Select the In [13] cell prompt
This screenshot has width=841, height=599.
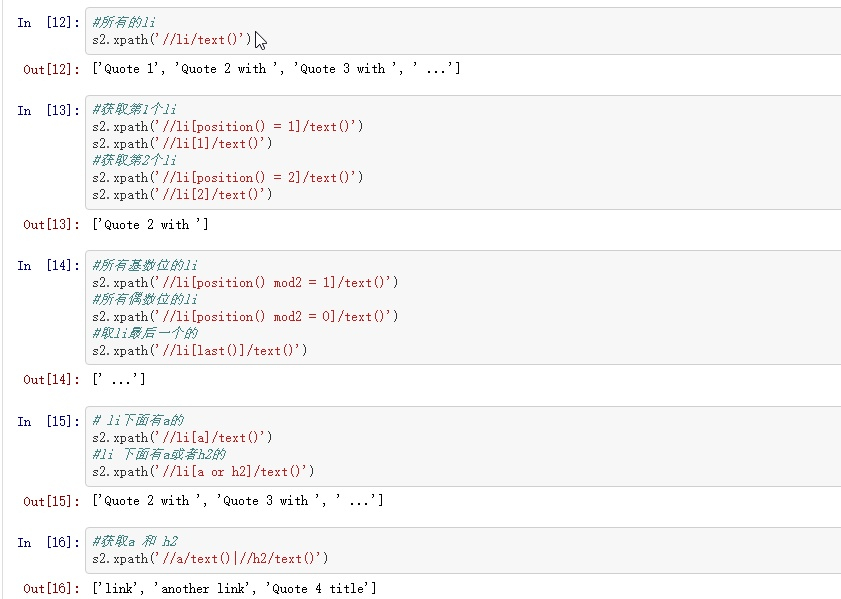(47, 110)
